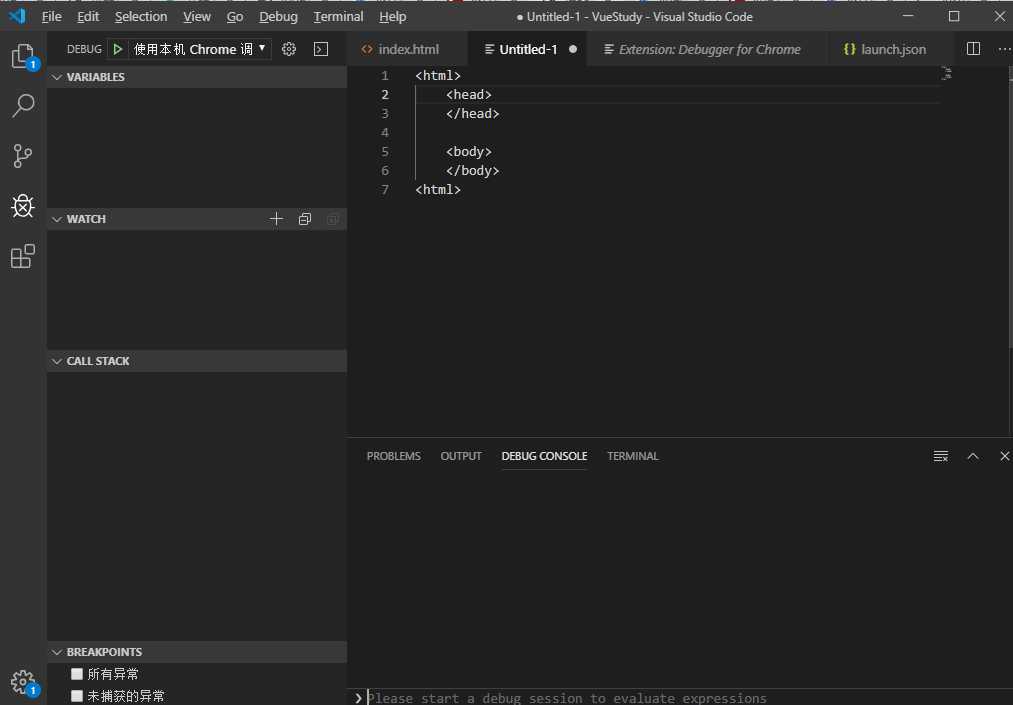This screenshot has width=1013, height=705.
Task: Switch to the index.html editor tab
Action: click(408, 49)
